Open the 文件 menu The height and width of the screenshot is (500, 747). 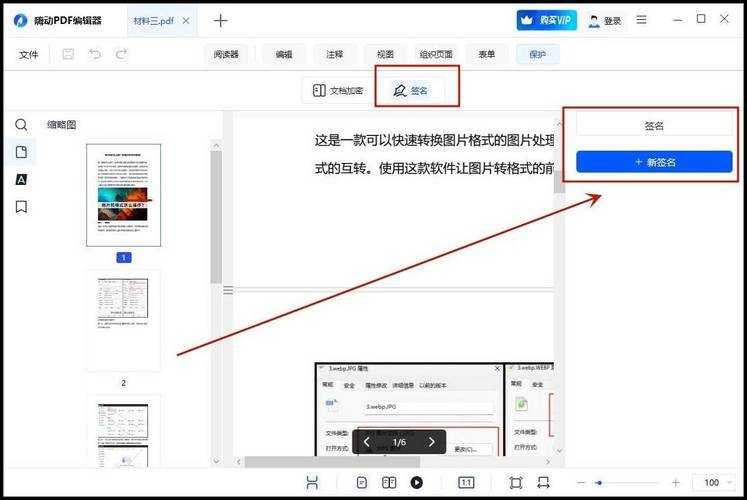pyautogui.click(x=29, y=54)
